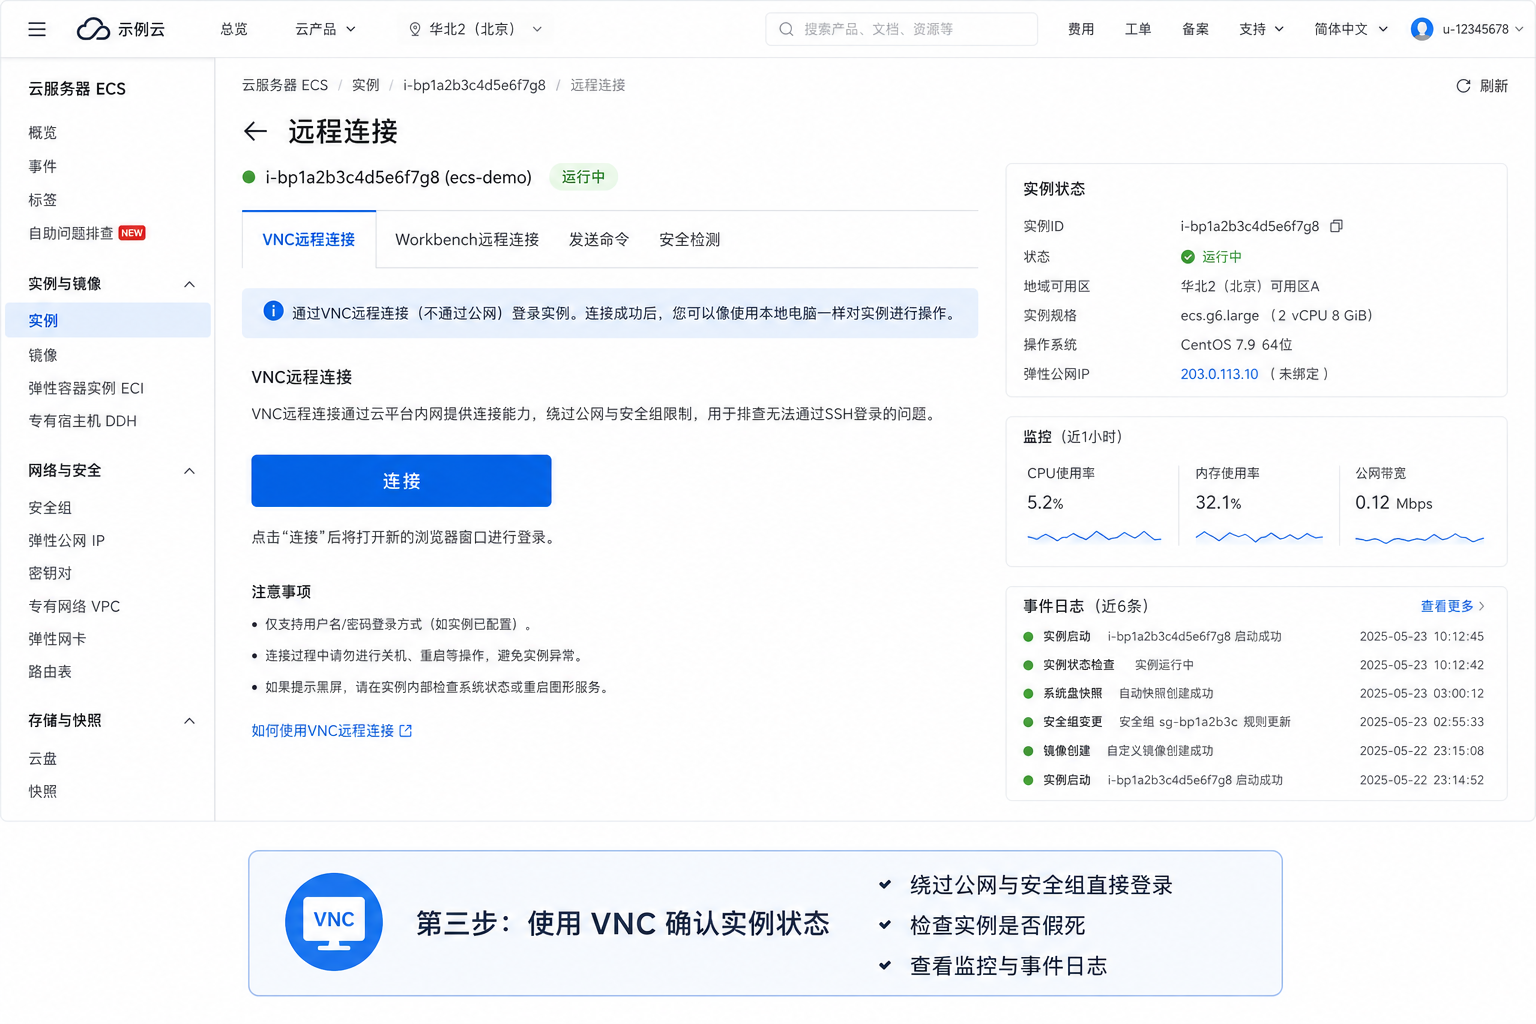This screenshot has height=1024, width=1536.
Task: Click the external link icon after 如何使用VNC远程连接
Action: [406, 731]
